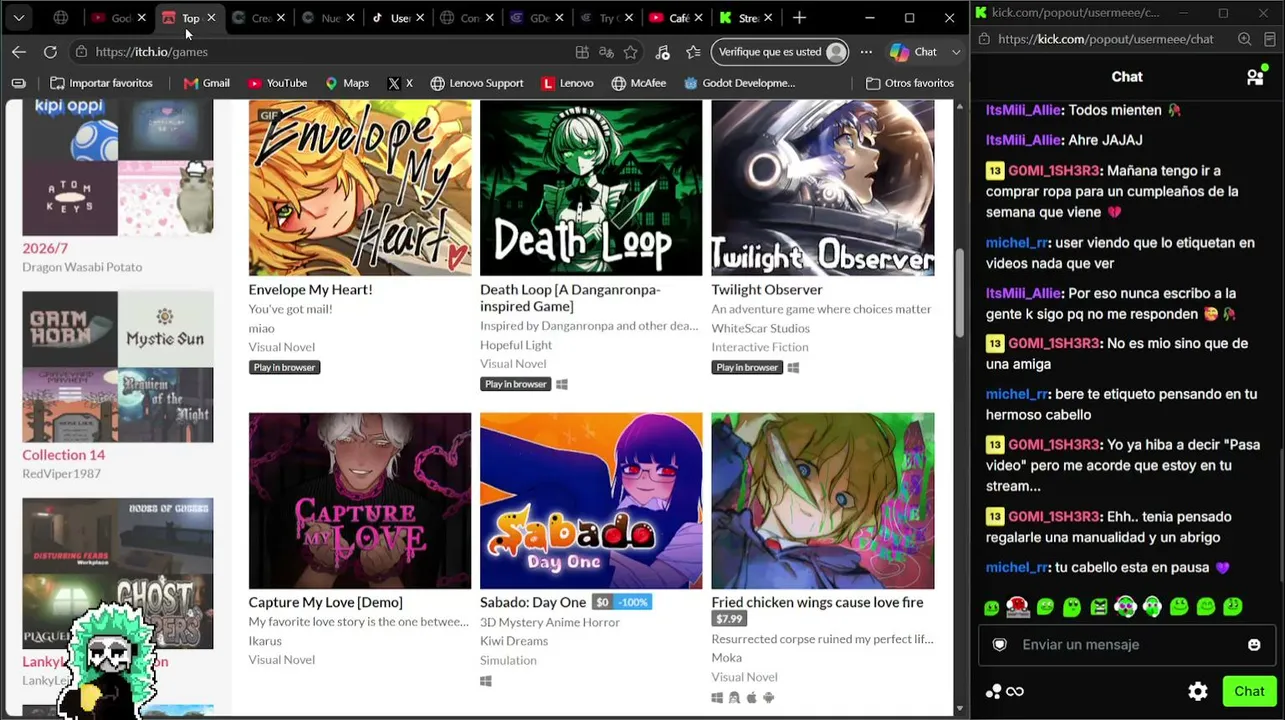1285x720 pixels.
Task: Focus the Enviar un mensaje chat input
Action: click(1126, 645)
